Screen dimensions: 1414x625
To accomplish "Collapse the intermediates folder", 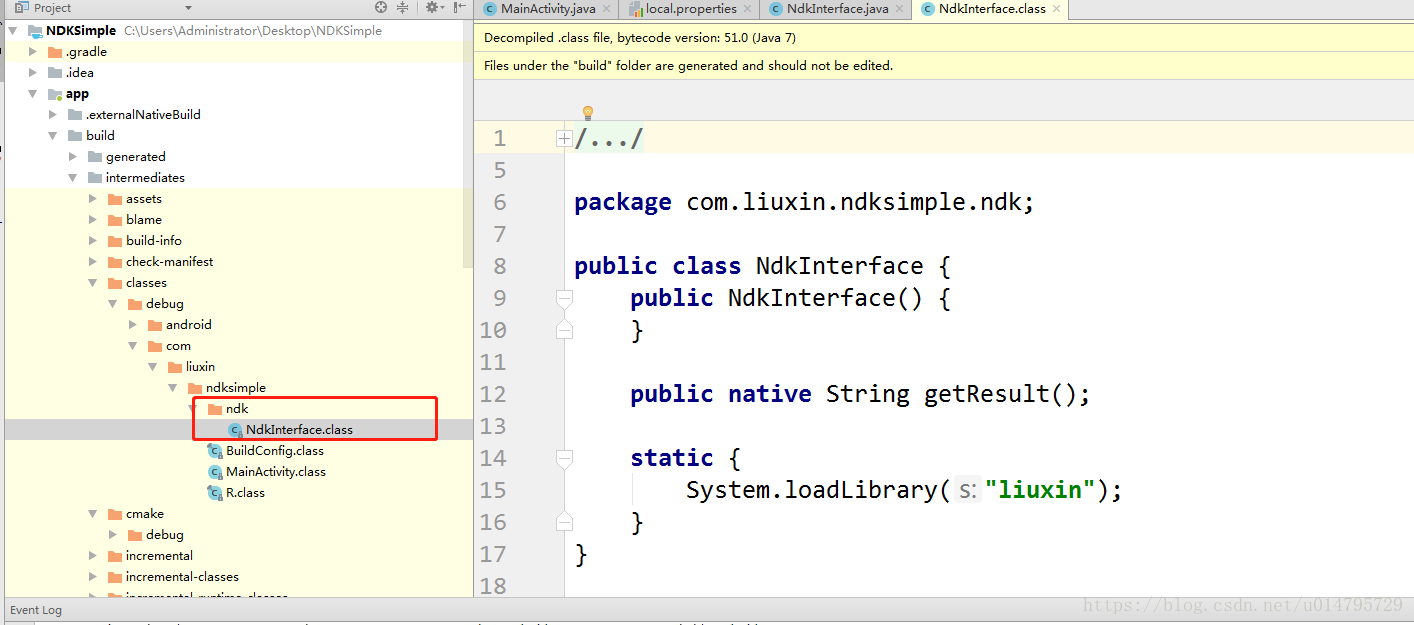I will 73,178.
